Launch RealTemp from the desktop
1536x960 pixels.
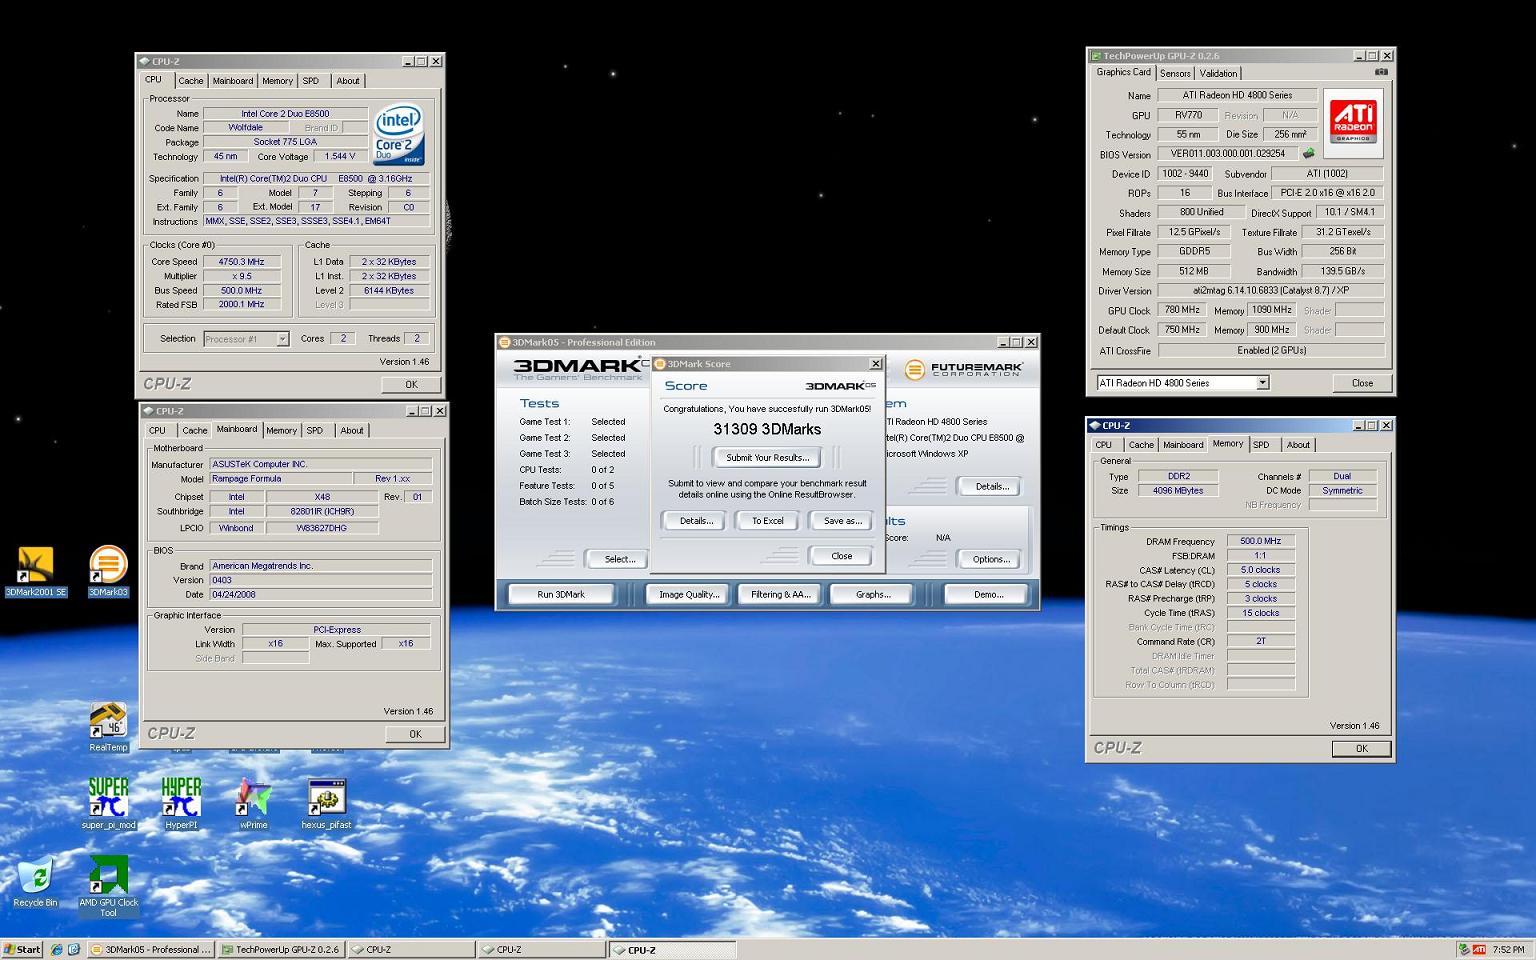coord(108,727)
